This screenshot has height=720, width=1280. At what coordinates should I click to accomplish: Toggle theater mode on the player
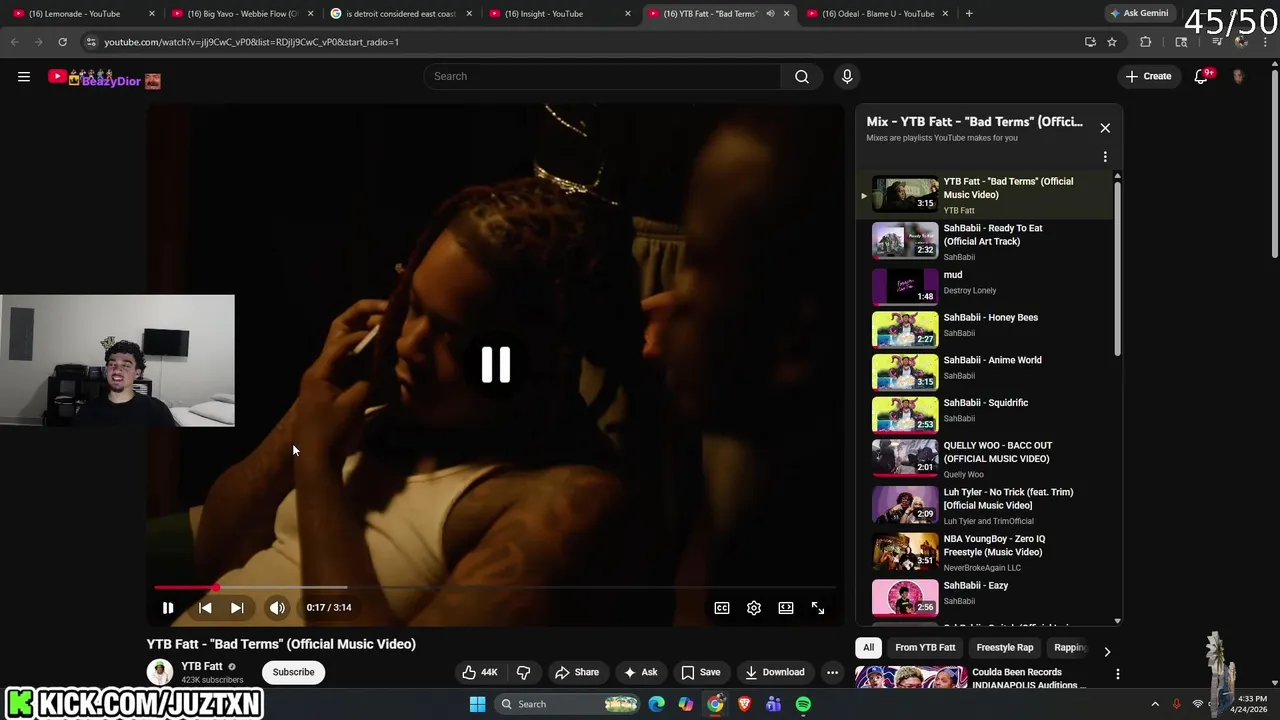(x=786, y=607)
